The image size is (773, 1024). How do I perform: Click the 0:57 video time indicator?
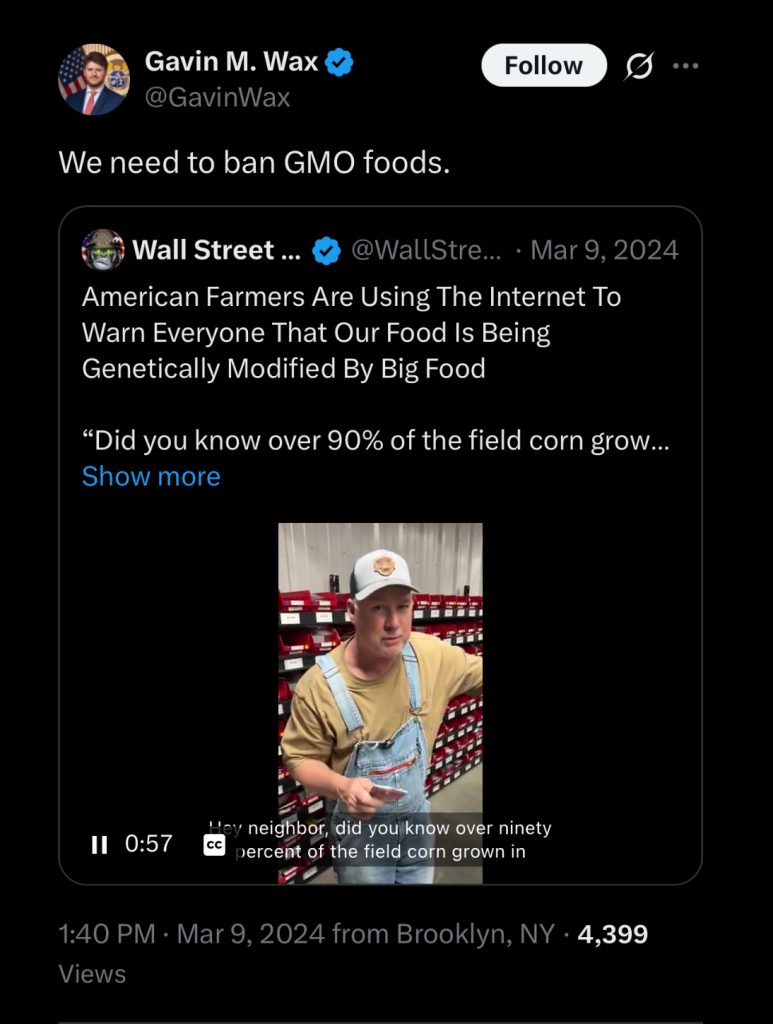pyautogui.click(x=148, y=844)
